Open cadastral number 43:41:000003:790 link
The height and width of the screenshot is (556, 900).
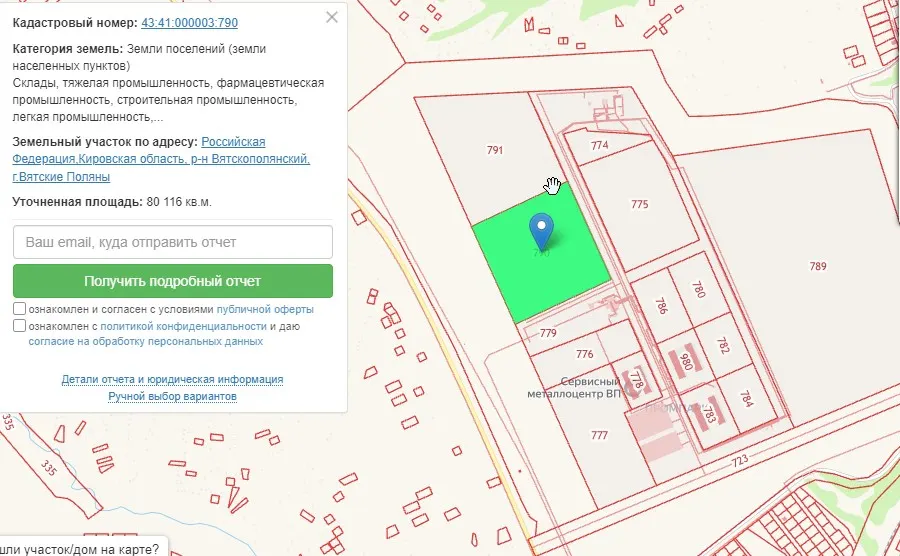(x=189, y=23)
